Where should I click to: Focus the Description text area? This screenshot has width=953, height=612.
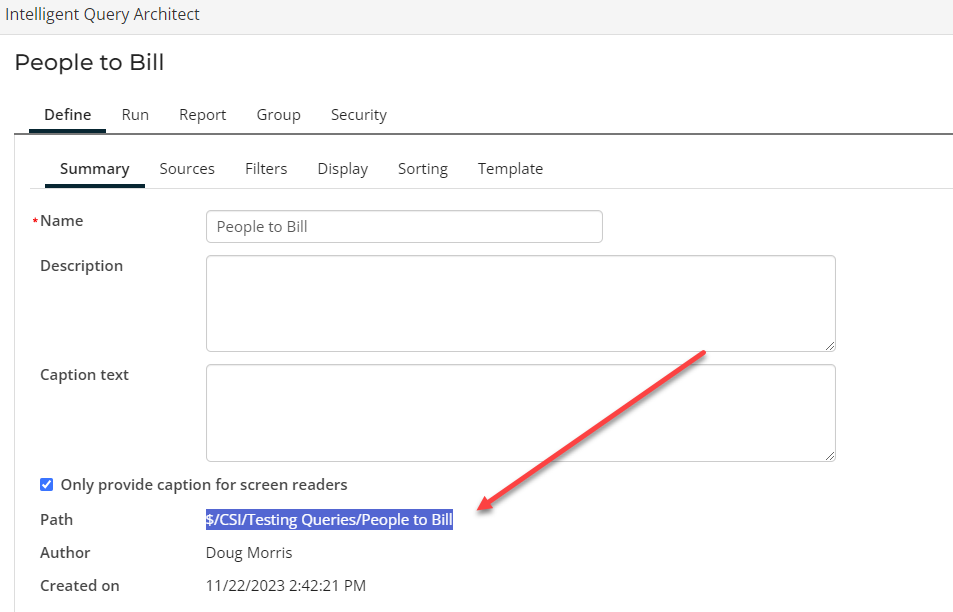coord(520,303)
